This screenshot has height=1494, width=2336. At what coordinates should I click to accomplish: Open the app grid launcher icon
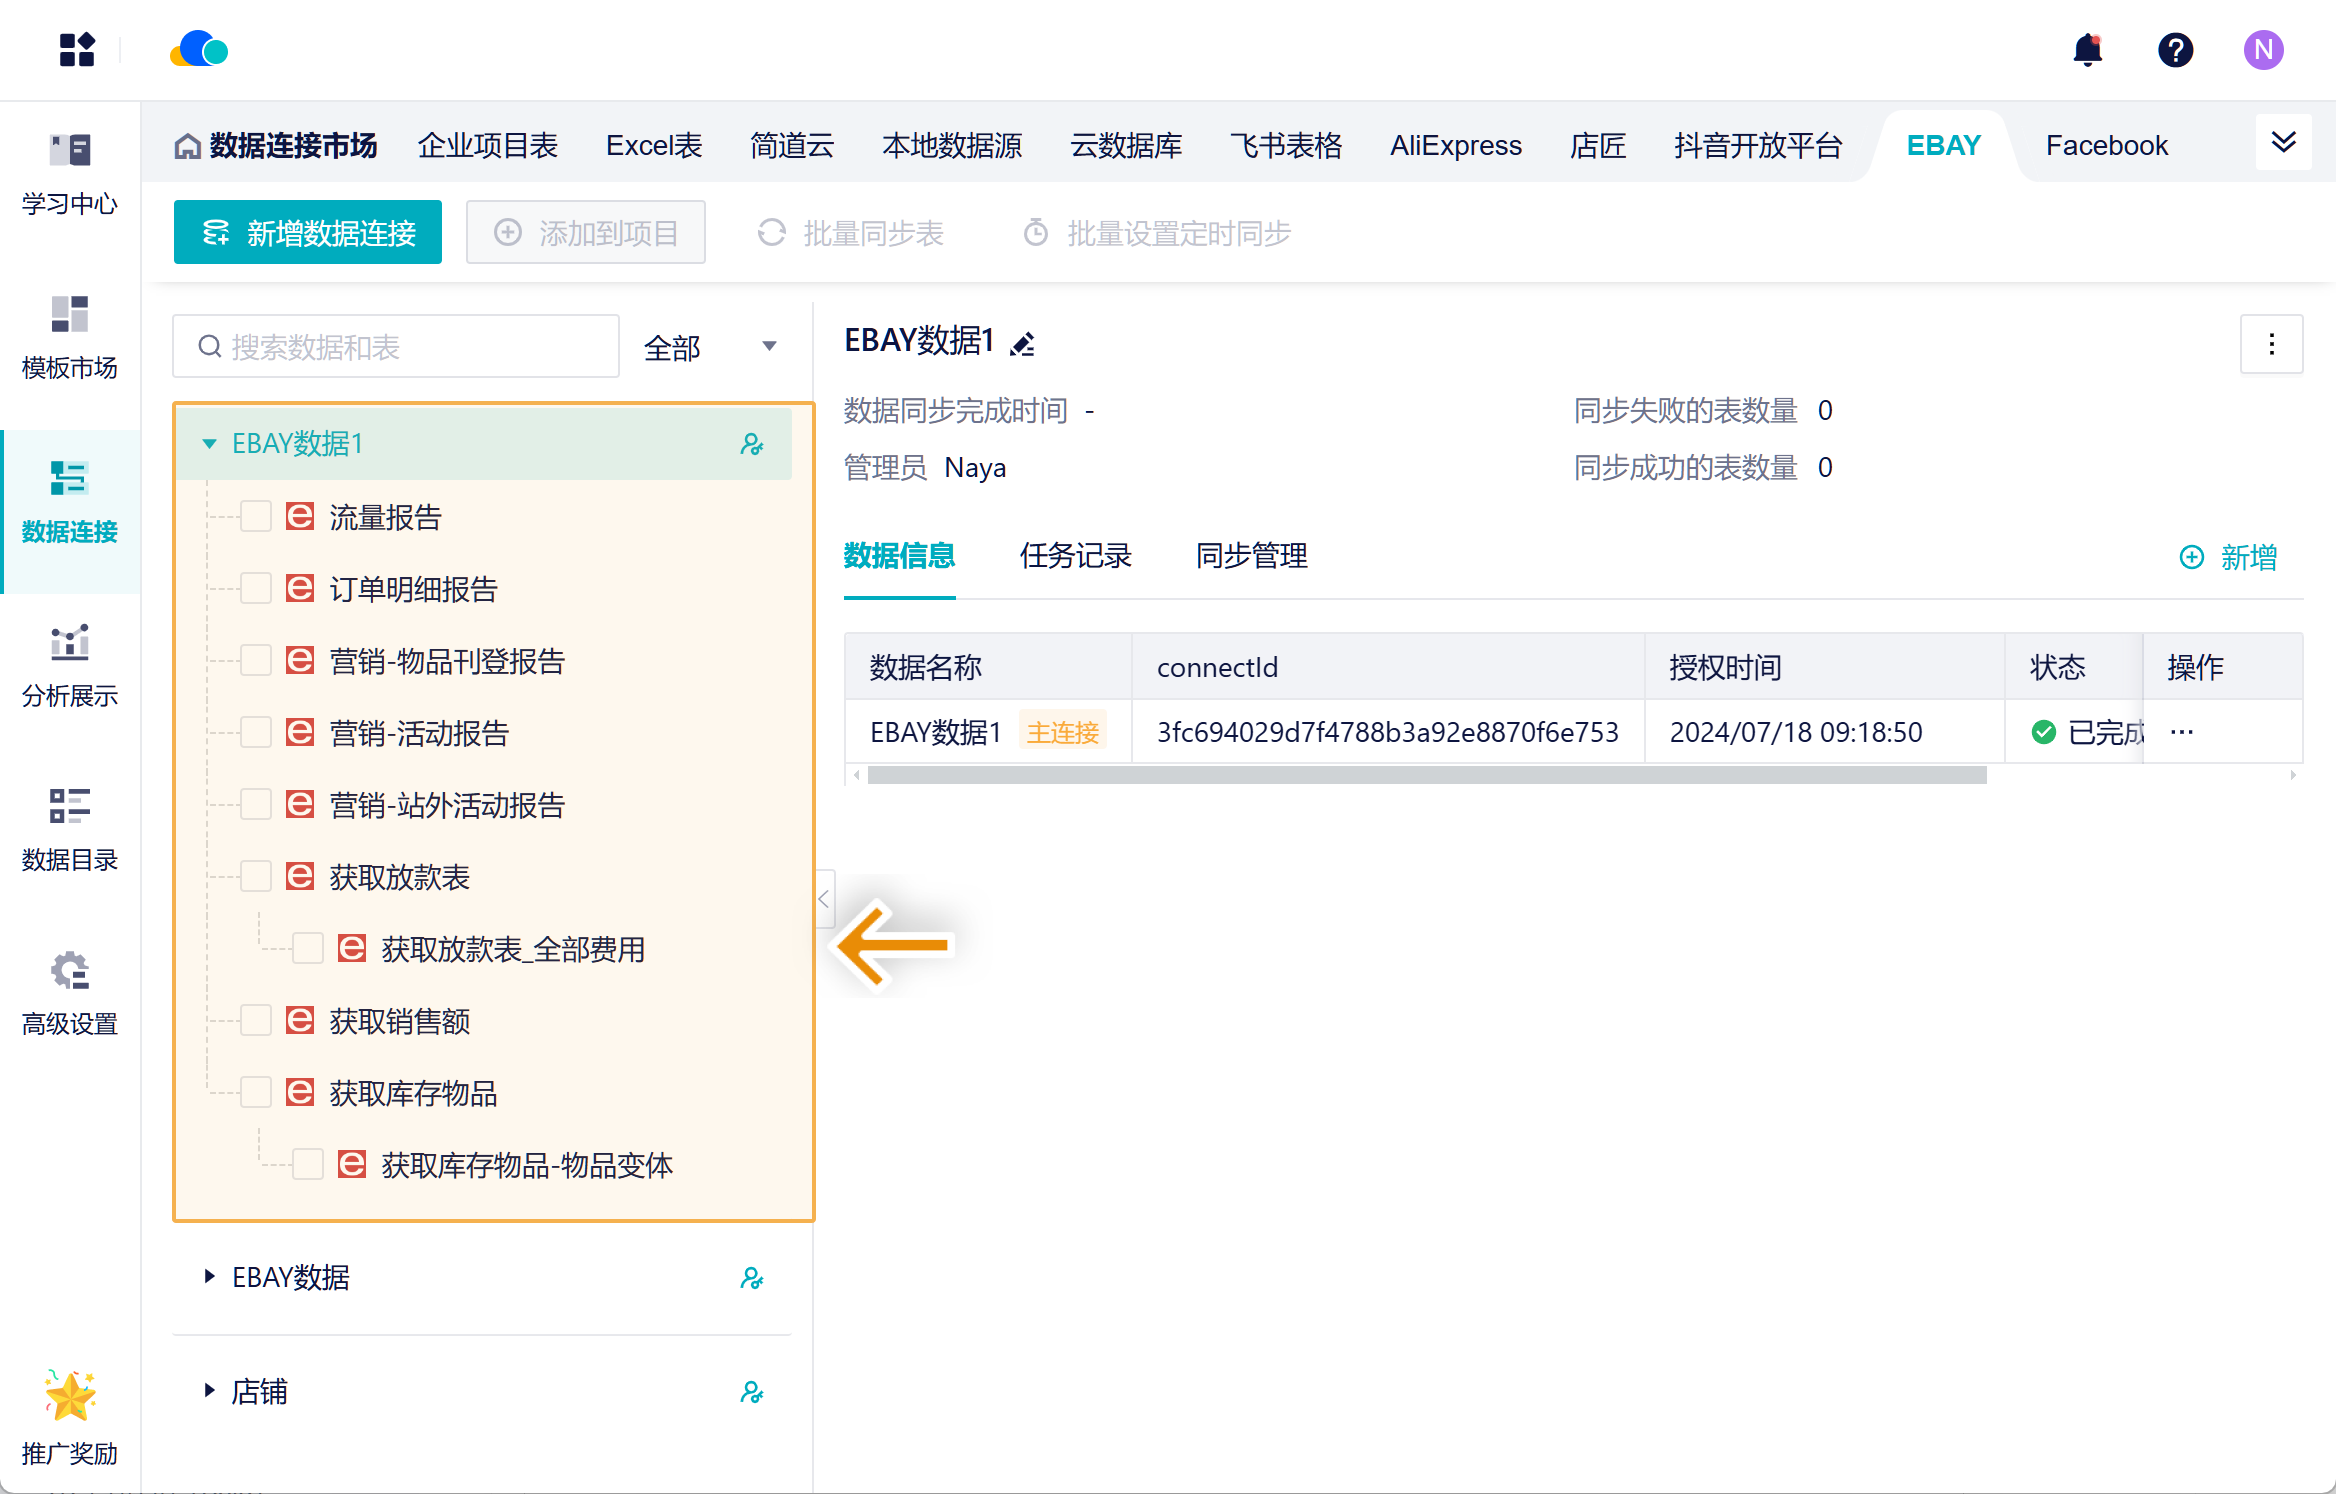(x=76, y=50)
